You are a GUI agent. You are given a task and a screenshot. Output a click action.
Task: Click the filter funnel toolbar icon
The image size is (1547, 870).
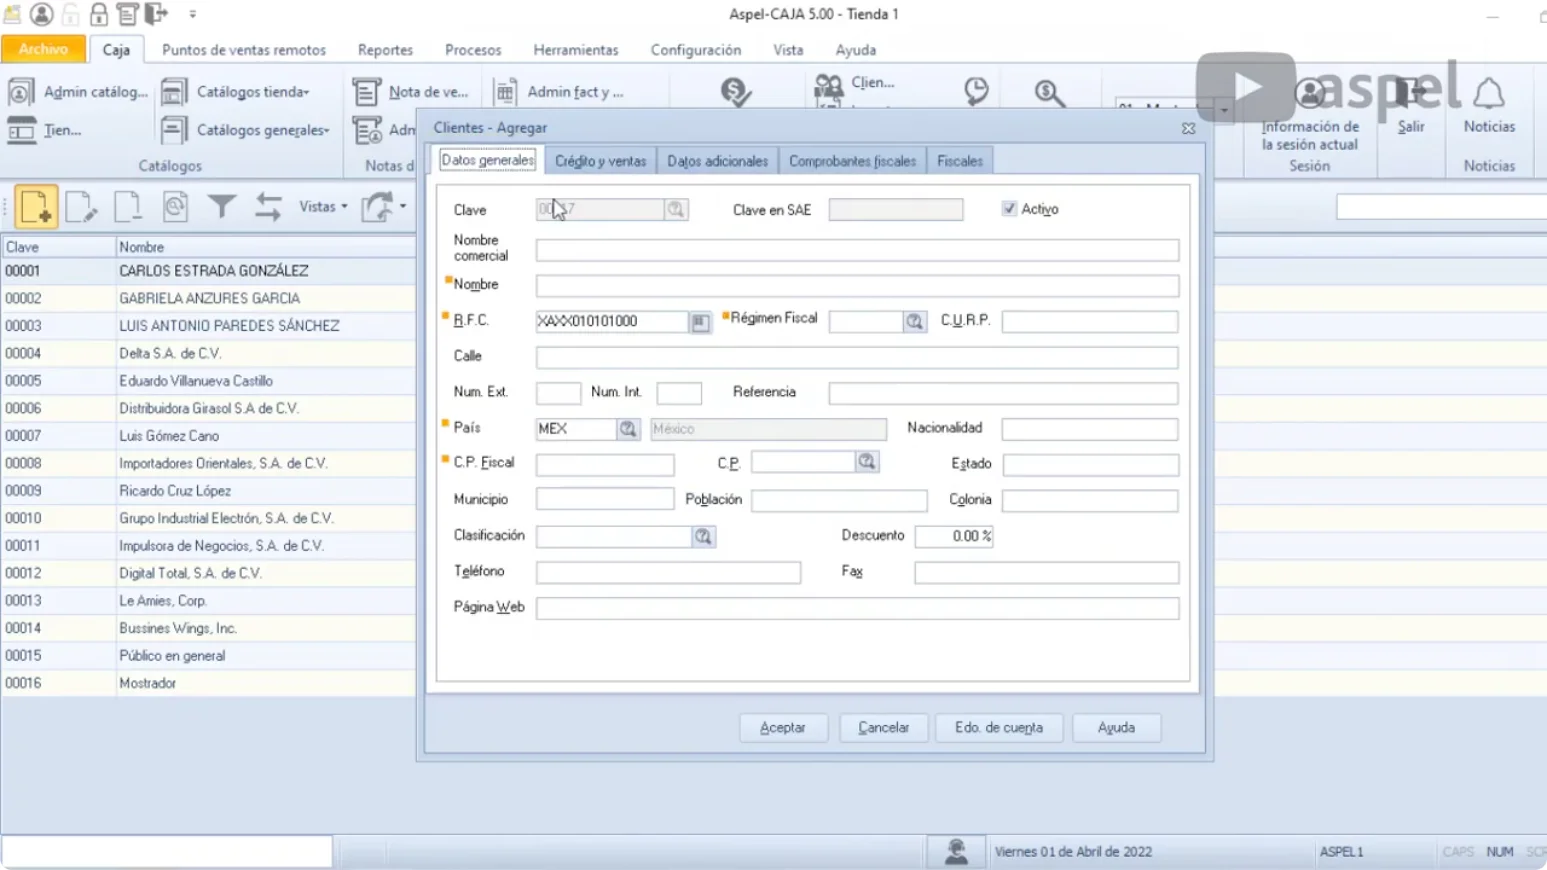pos(221,207)
